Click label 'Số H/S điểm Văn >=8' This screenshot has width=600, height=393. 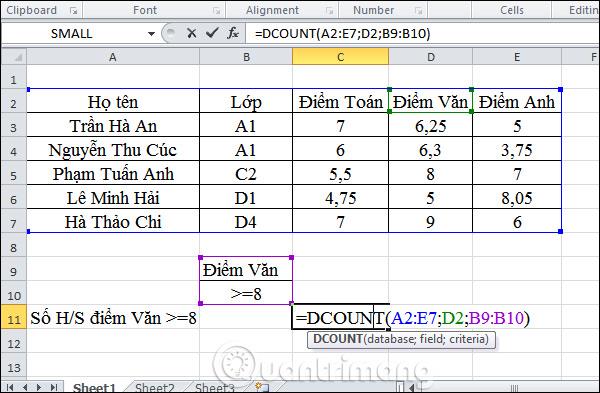tap(113, 318)
